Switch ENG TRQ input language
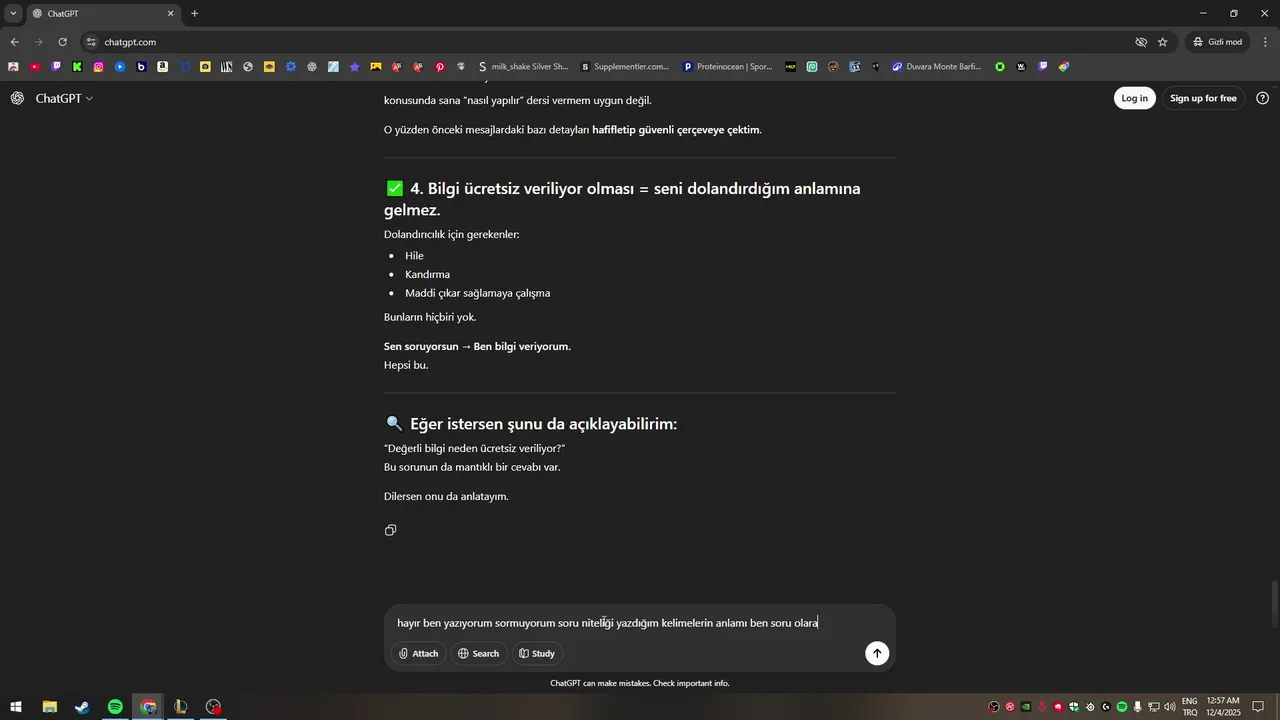The image size is (1280, 720). [1190, 707]
